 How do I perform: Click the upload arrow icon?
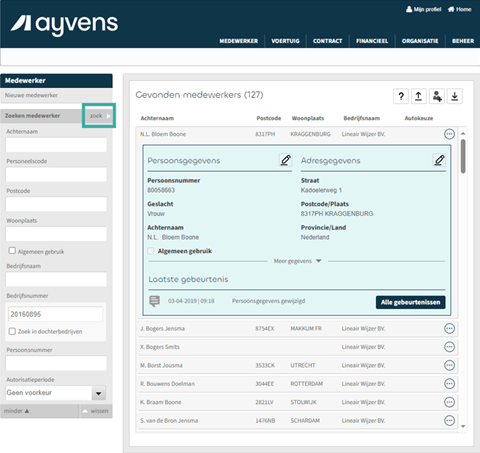419,97
